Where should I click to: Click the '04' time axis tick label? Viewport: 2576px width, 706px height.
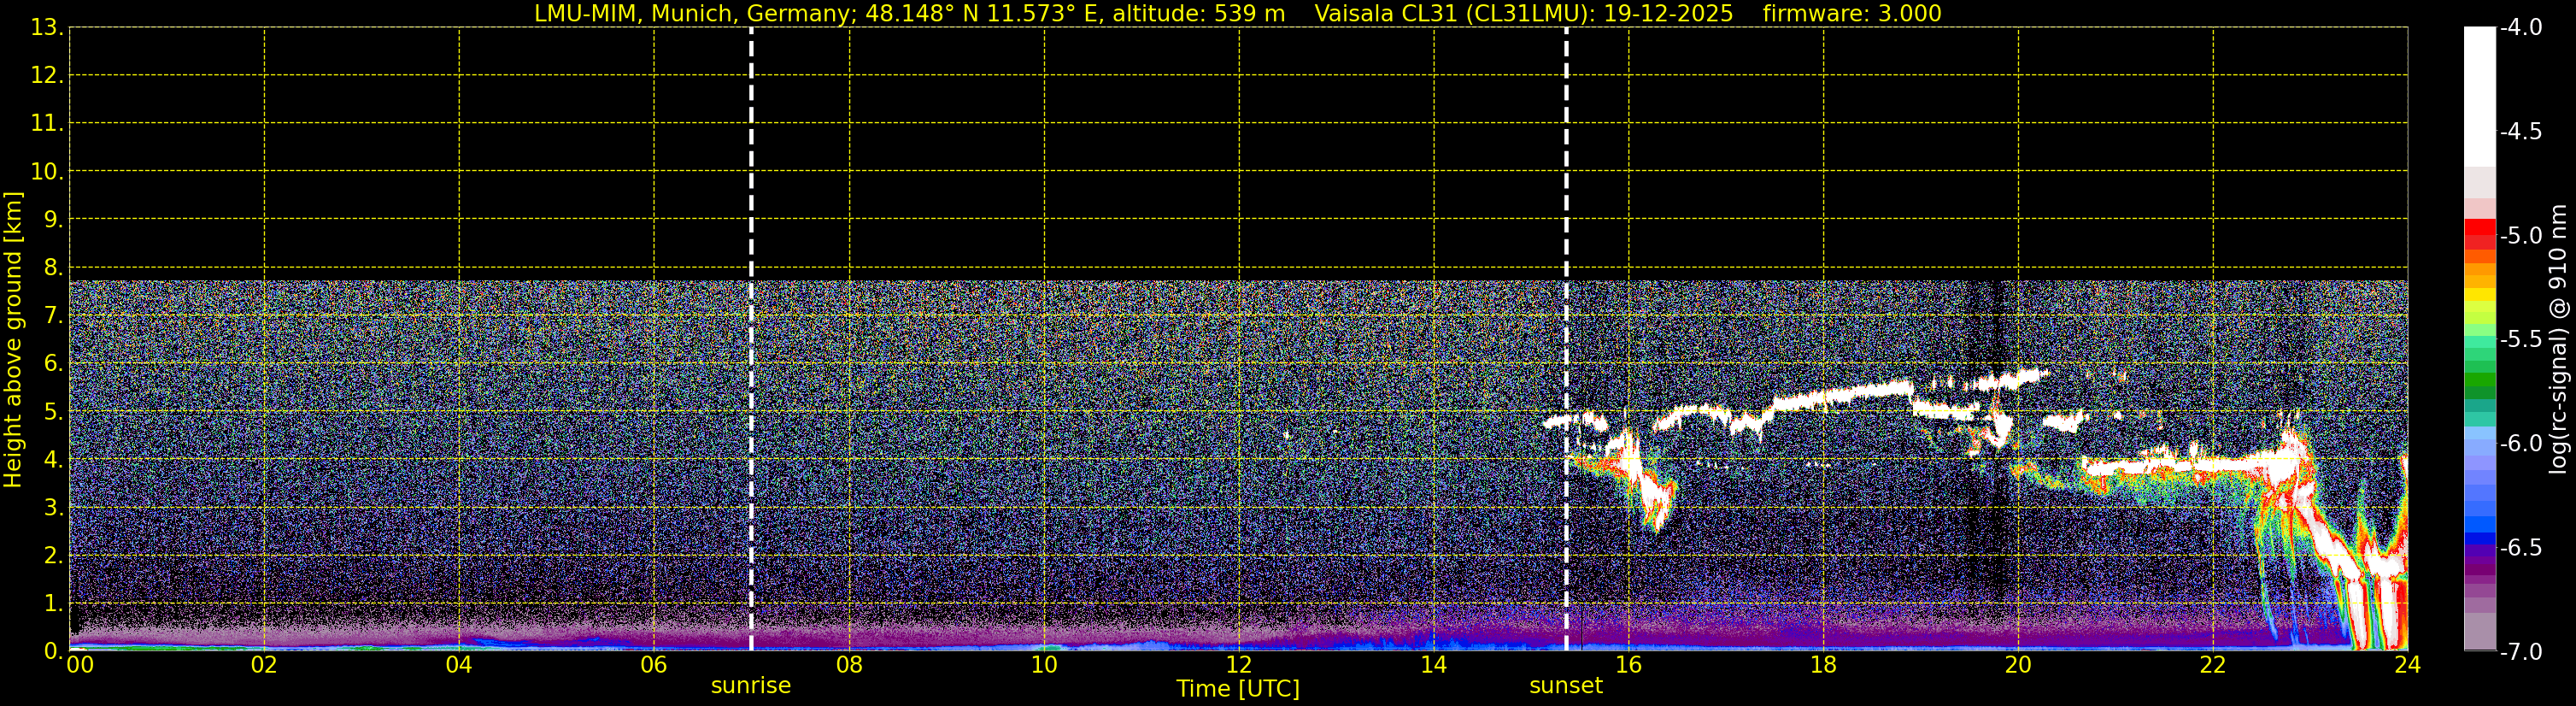pyautogui.click(x=459, y=665)
